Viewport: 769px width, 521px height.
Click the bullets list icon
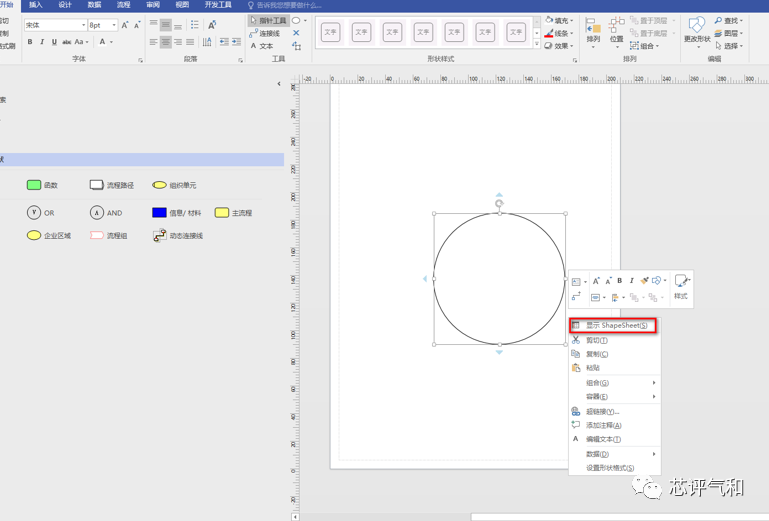tap(195, 25)
